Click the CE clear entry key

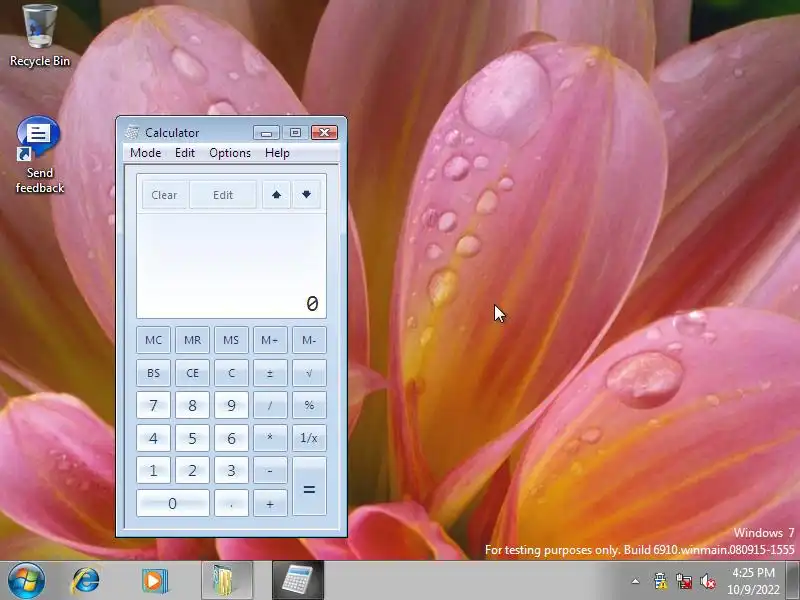click(x=192, y=372)
